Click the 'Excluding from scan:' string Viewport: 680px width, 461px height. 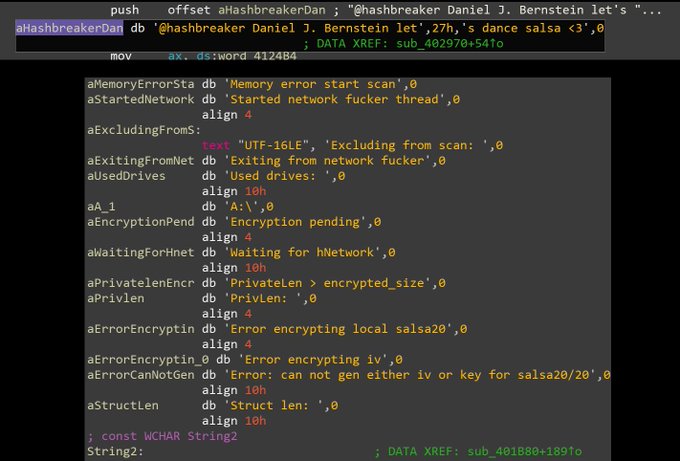tap(406, 145)
